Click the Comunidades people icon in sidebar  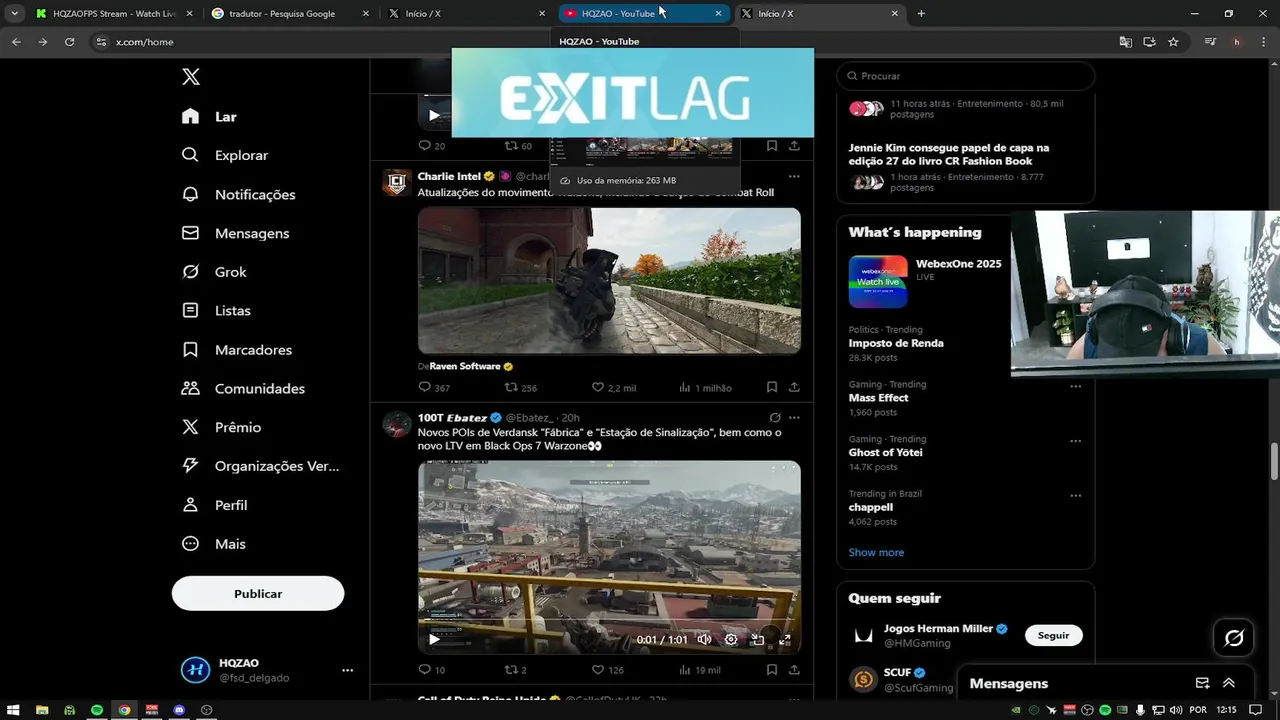(190, 388)
